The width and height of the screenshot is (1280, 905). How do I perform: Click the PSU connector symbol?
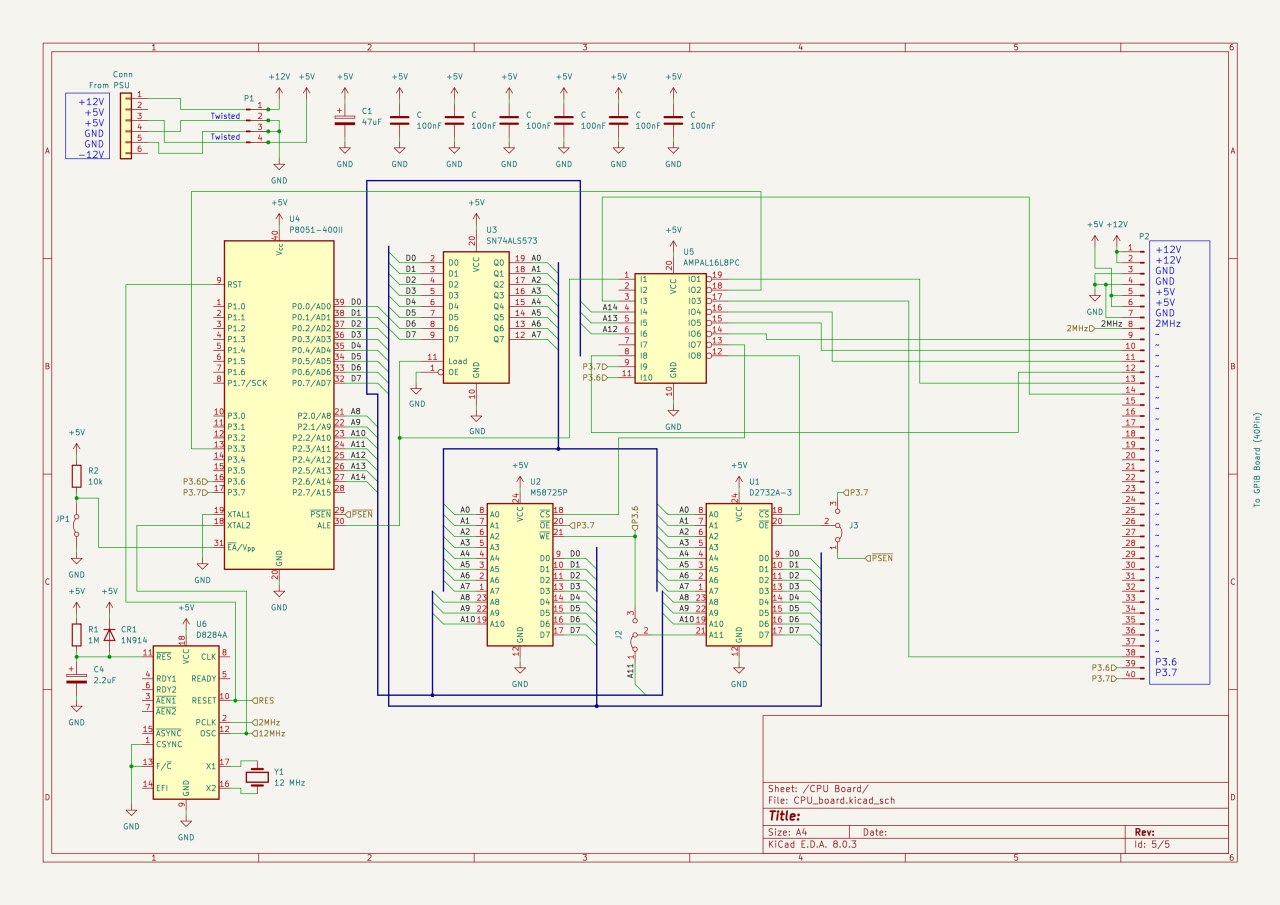pos(125,123)
